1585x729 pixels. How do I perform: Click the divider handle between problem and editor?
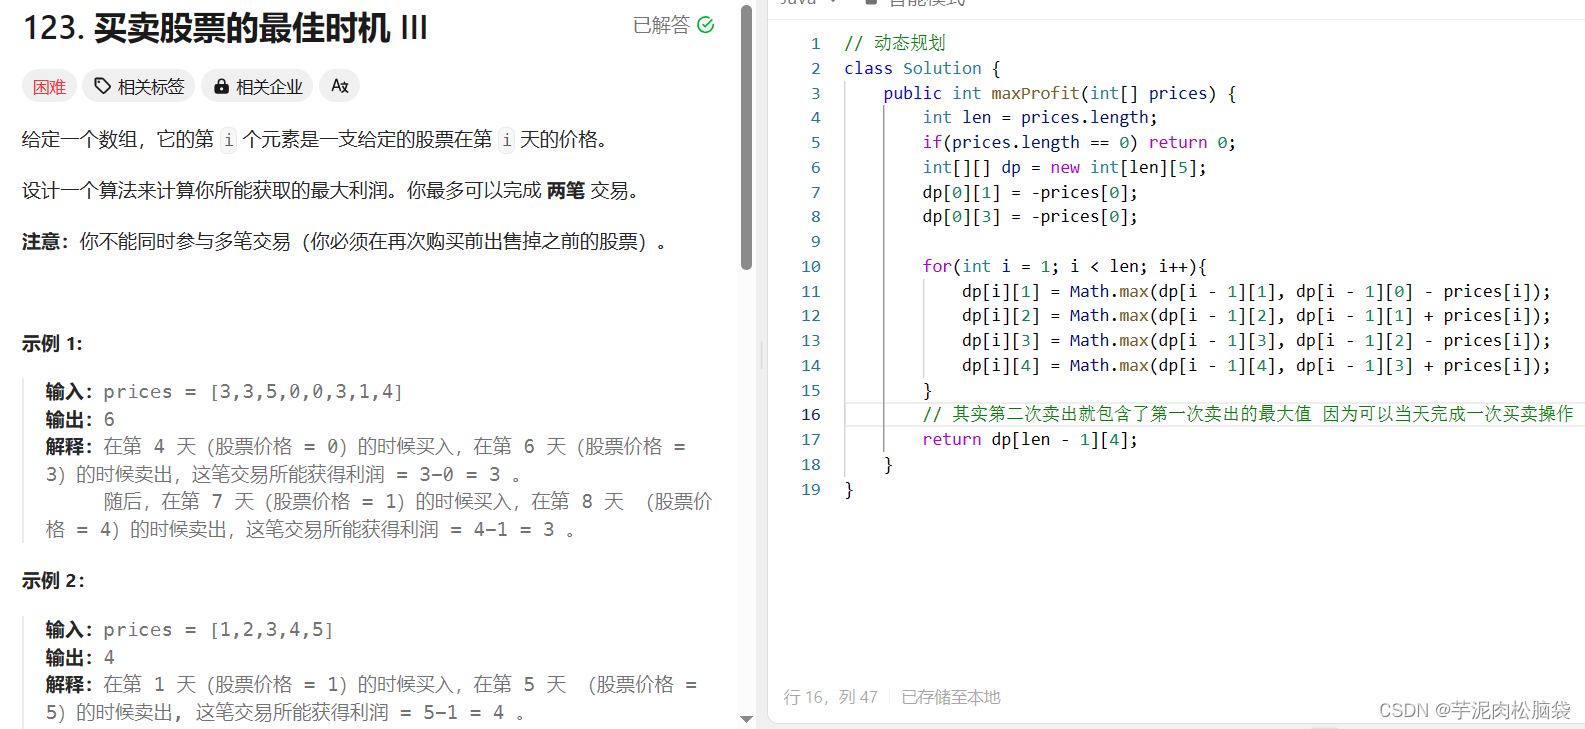pyautogui.click(x=762, y=355)
